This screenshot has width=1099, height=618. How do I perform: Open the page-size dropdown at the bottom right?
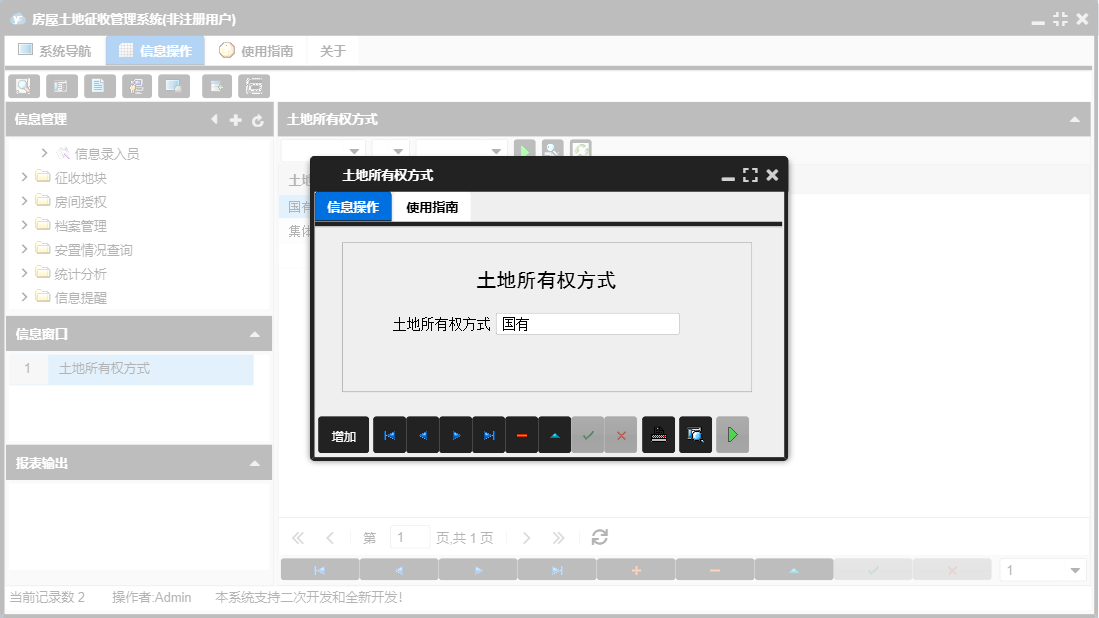pyautogui.click(x=1043, y=568)
